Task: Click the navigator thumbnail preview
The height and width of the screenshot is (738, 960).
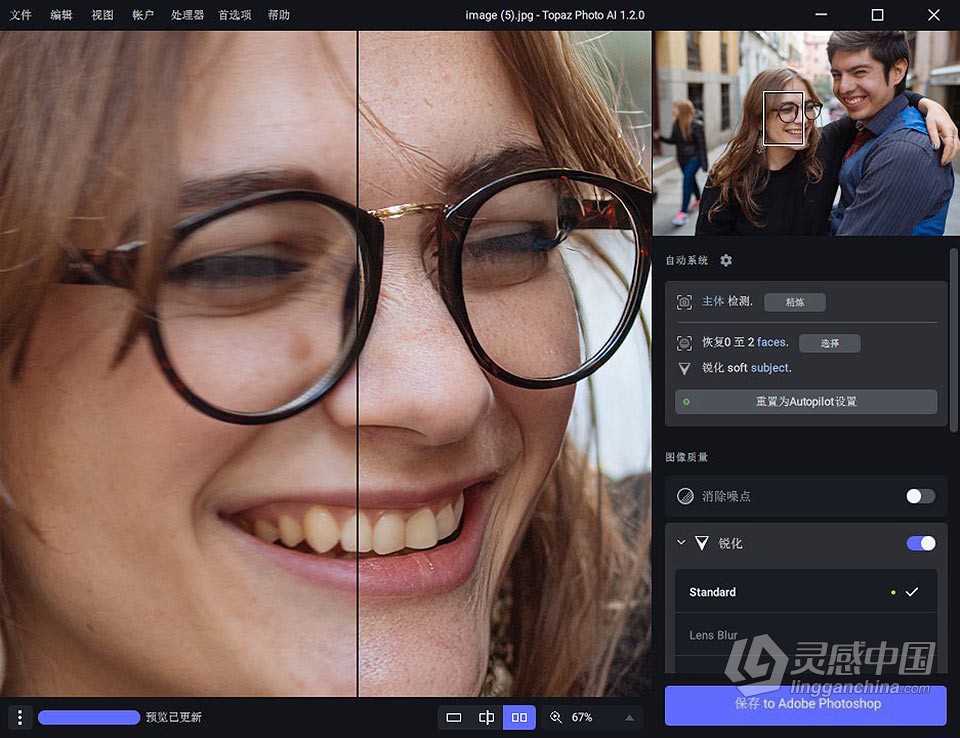Action: tap(806, 133)
